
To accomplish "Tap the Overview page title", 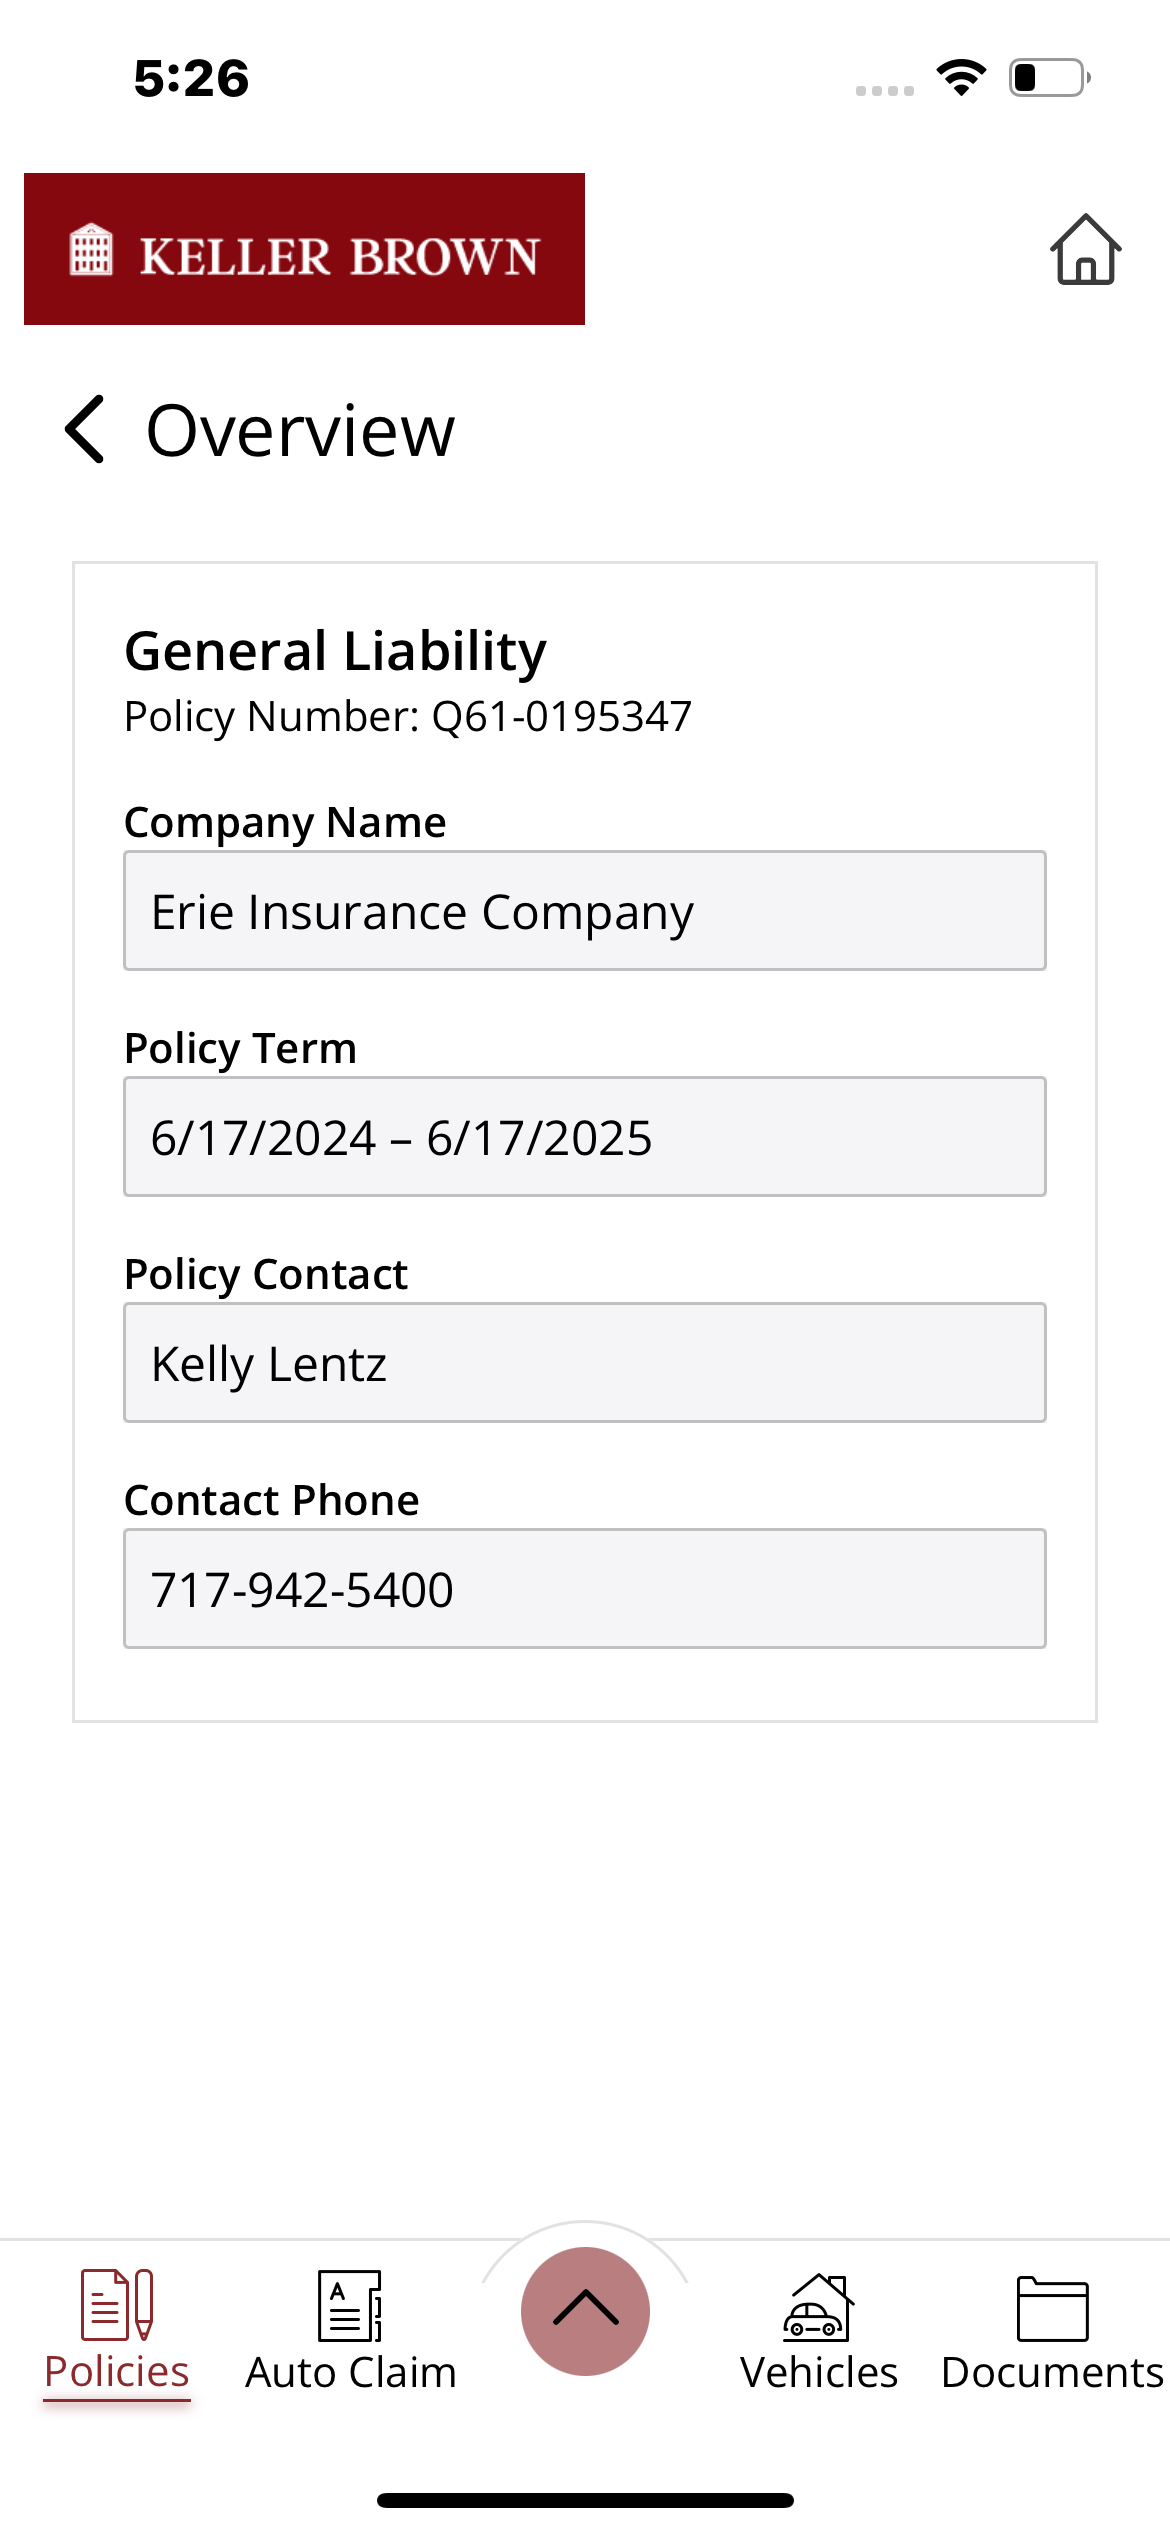I will click(x=300, y=431).
